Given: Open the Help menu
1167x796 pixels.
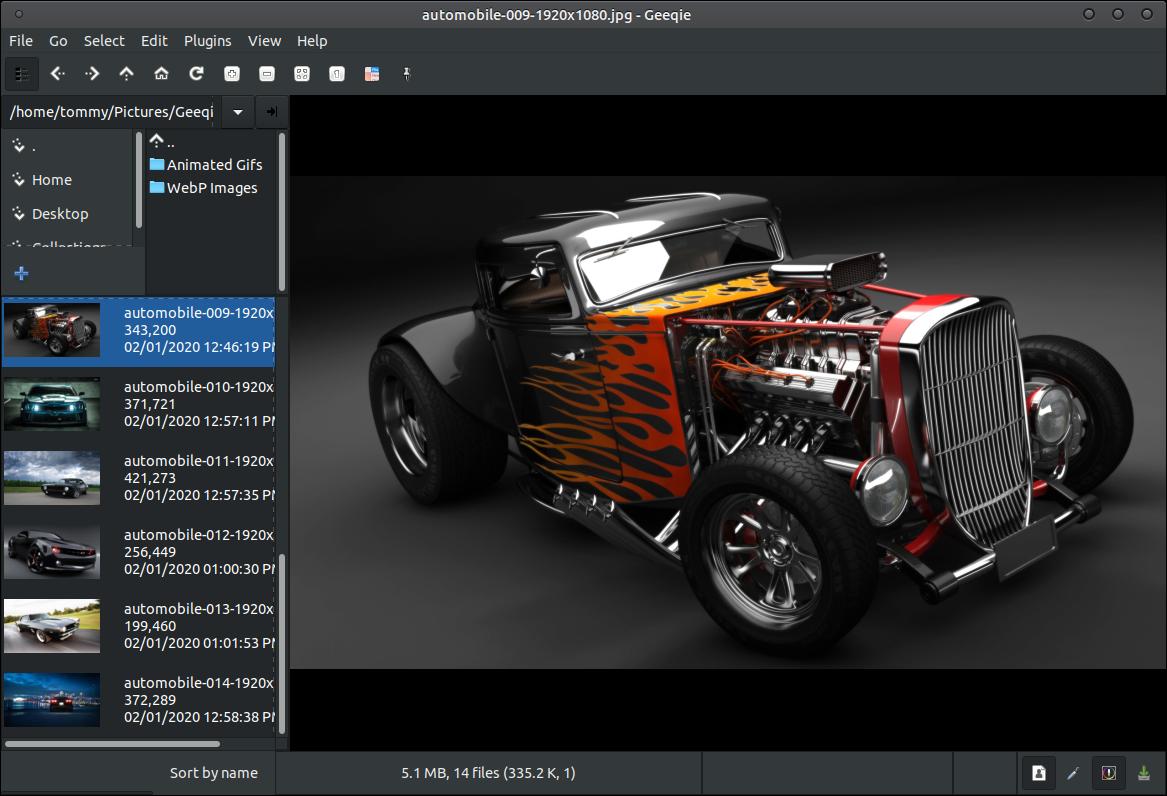Looking at the screenshot, I should [x=312, y=41].
